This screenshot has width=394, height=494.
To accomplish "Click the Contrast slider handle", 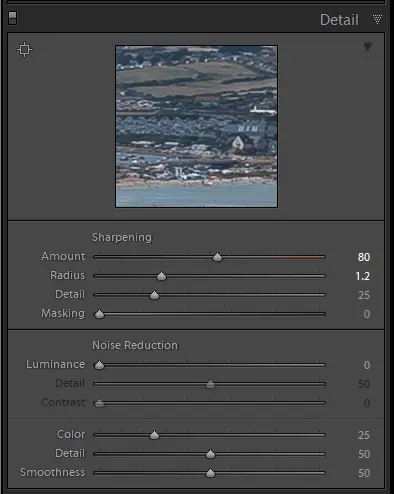I will click(99, 403).
